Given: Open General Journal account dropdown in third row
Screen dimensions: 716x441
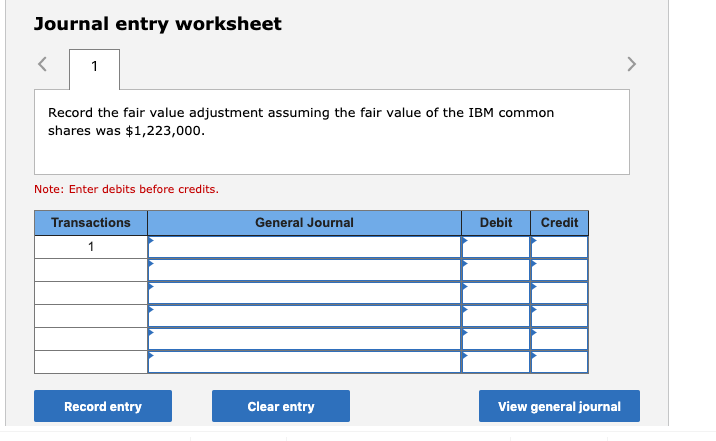Looking at the screenshot, I should pos(305,293).
